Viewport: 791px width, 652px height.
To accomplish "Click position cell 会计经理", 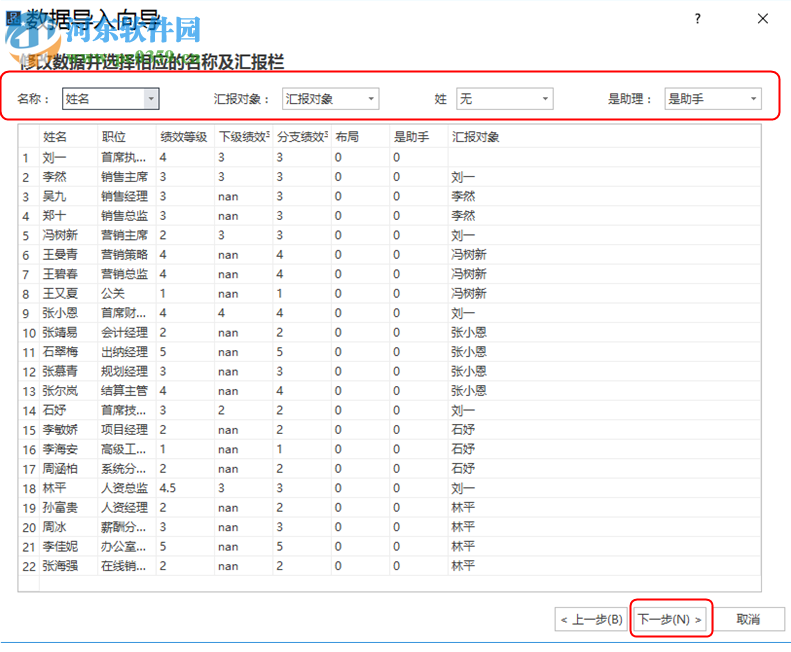I will (x=127, y=333).
